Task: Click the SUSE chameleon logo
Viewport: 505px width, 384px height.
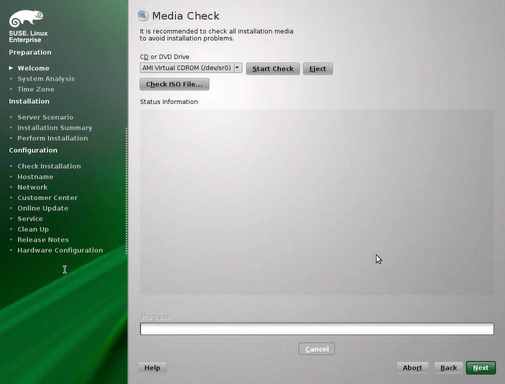Action: pyautogui.click(x=26, y=18)
